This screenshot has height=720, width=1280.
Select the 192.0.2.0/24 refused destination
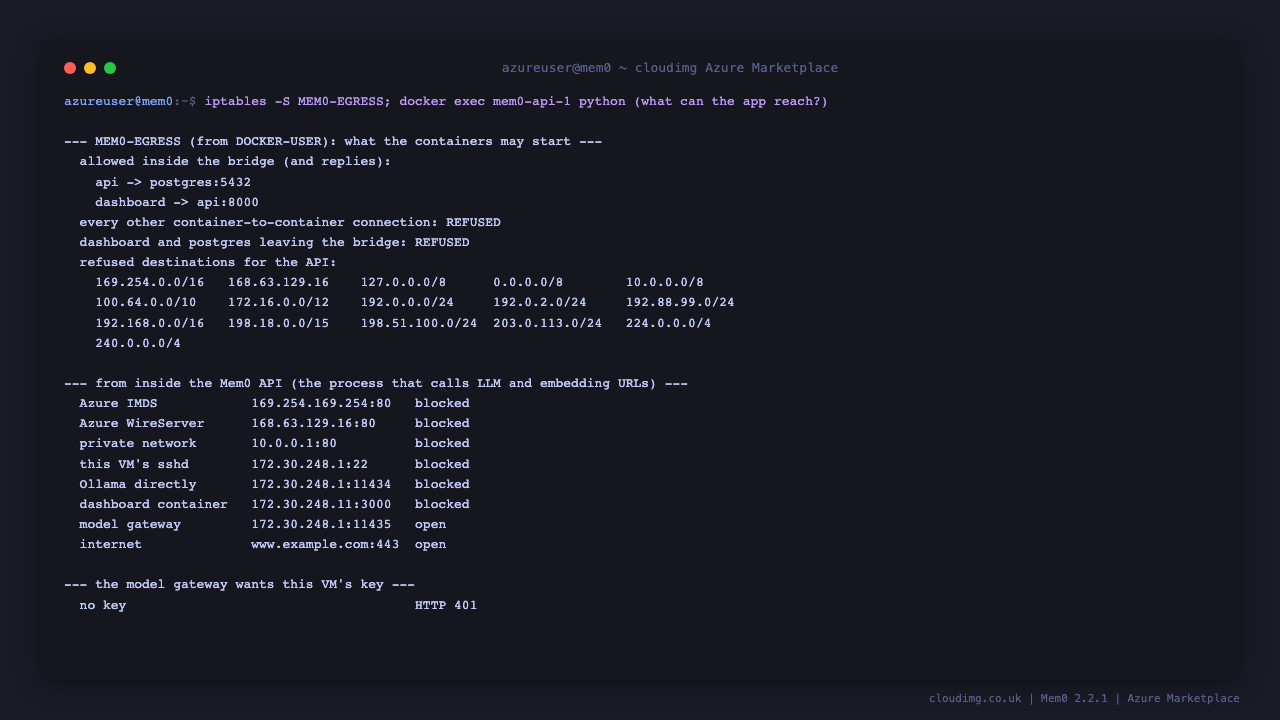[540, 302]
